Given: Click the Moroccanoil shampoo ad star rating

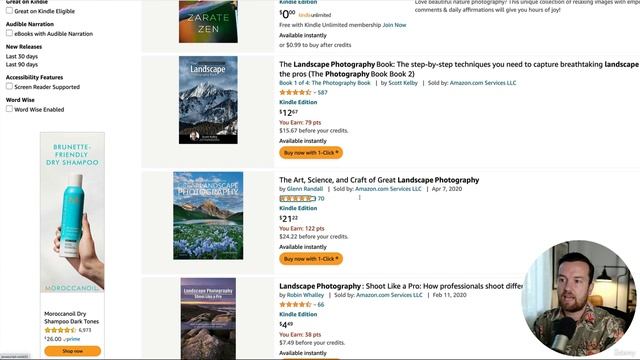Looking at the screenshot, I should tap(60, 330).
